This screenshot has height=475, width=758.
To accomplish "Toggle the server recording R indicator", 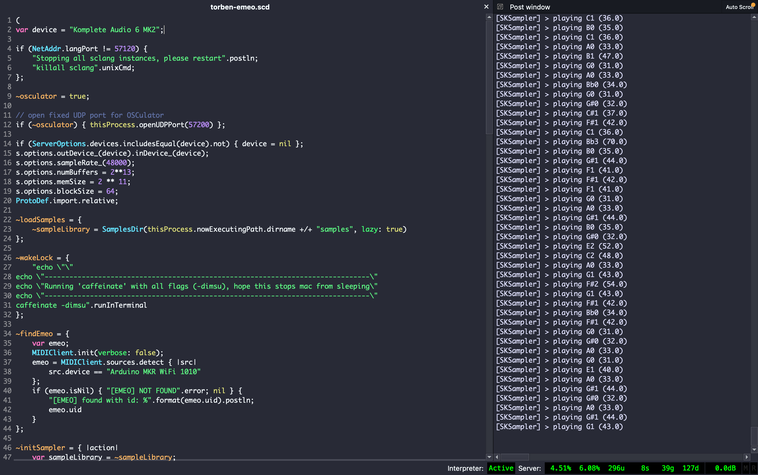I will [x=752, y=467].
